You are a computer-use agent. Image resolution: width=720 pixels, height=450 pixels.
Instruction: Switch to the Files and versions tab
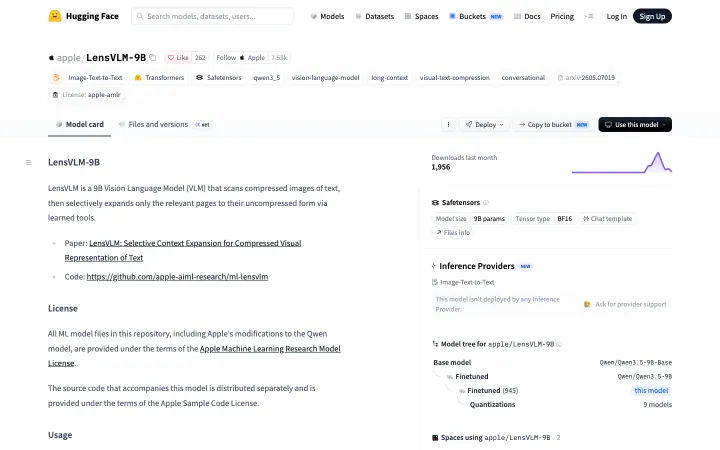coord(164,124)
